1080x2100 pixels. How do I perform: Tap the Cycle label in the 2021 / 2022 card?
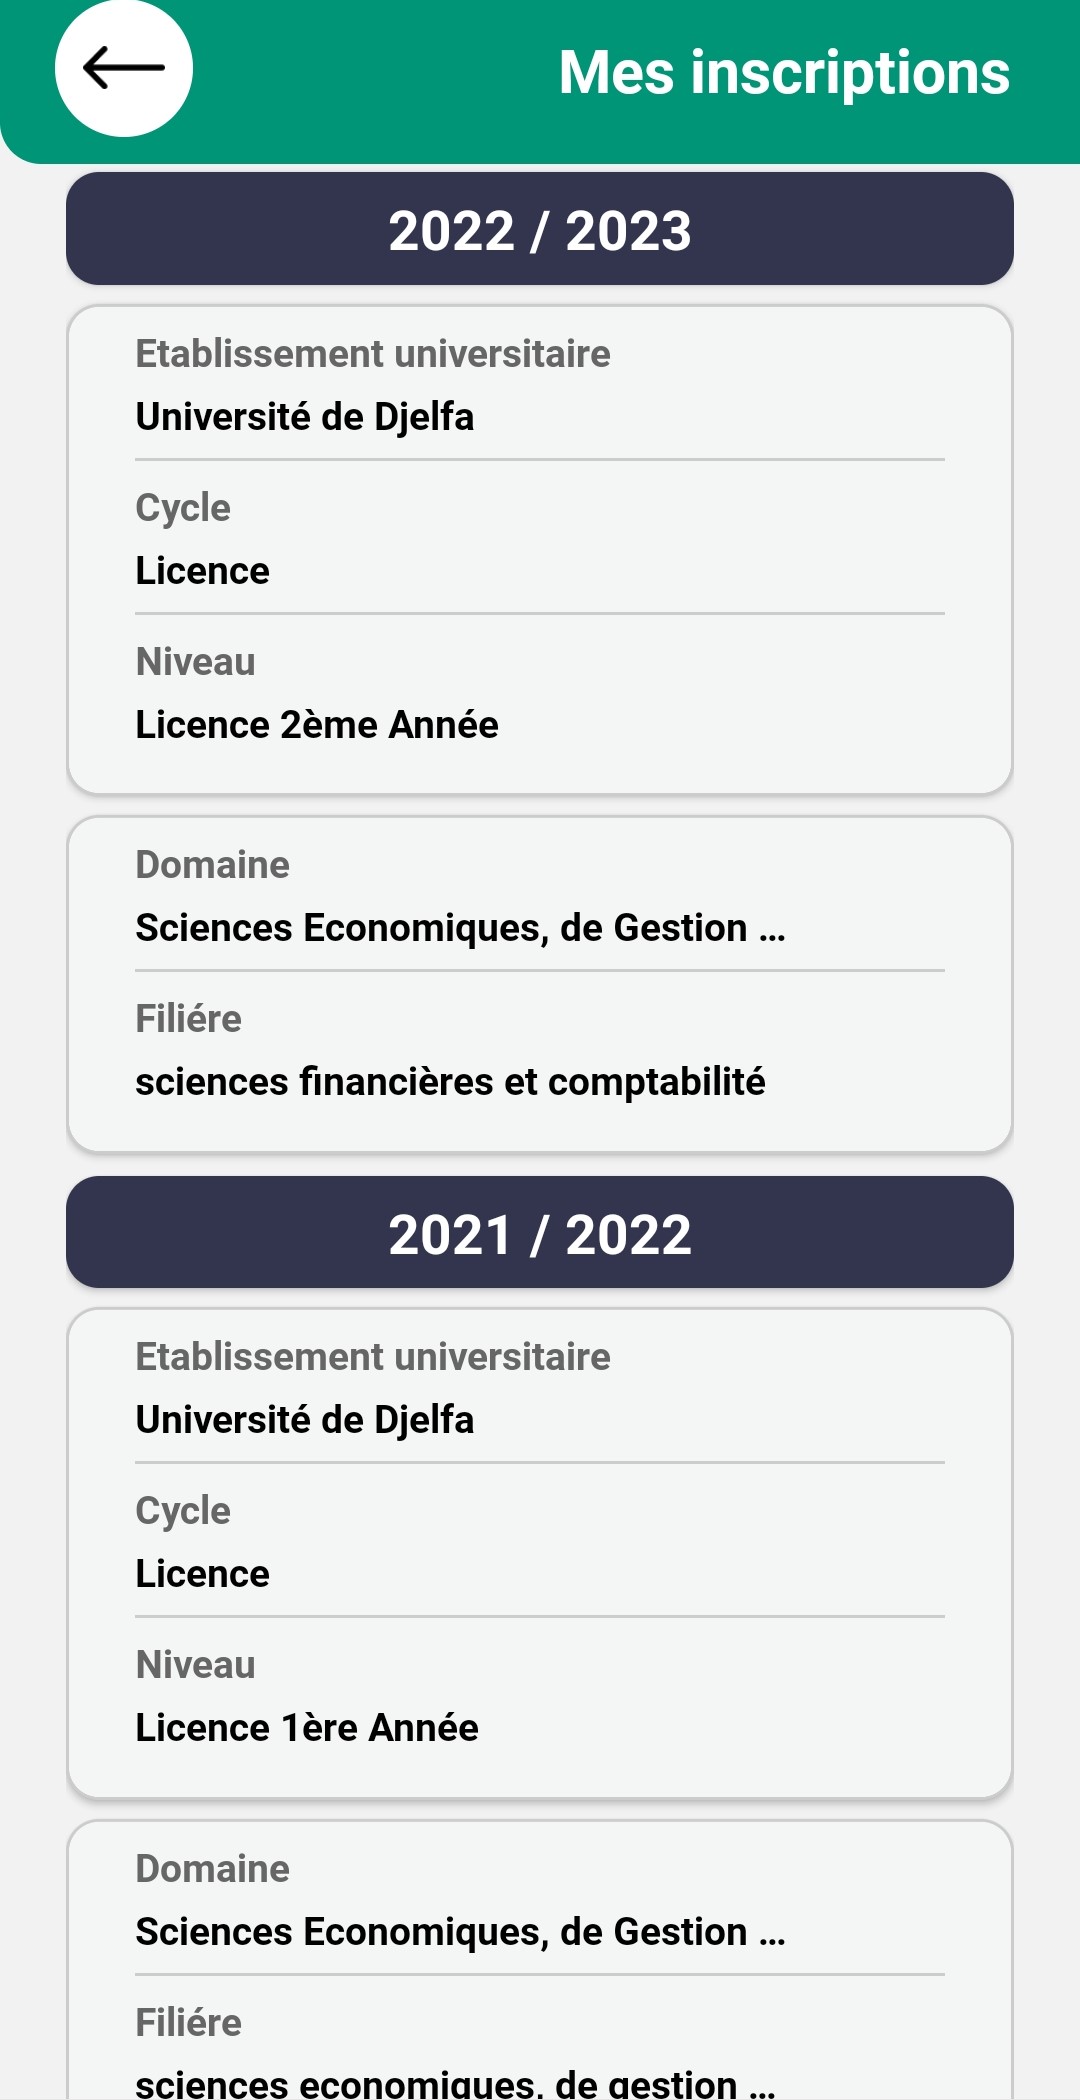click(x=183, y=1511)
